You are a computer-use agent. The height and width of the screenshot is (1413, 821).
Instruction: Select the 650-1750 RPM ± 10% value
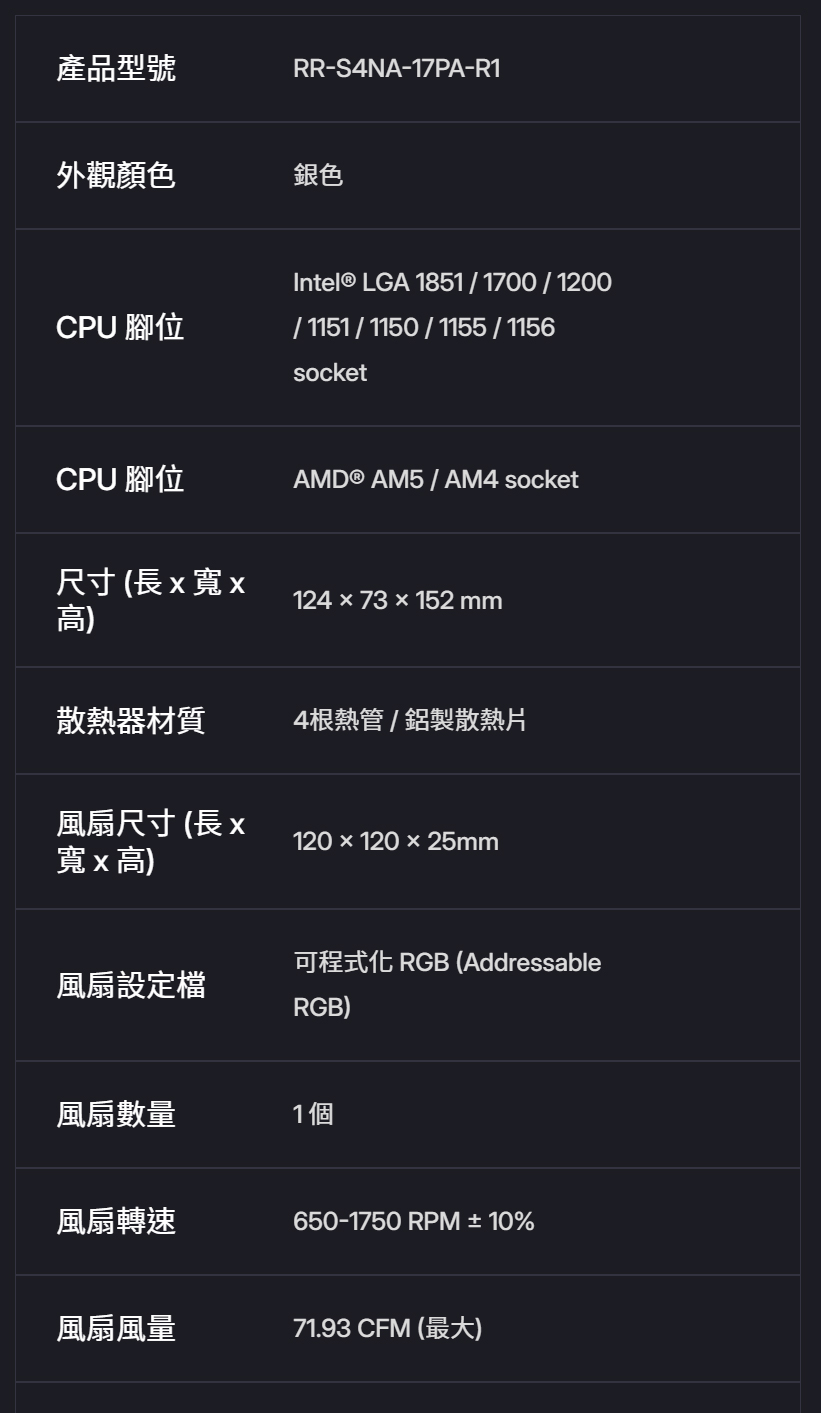tap(413, 1221)
